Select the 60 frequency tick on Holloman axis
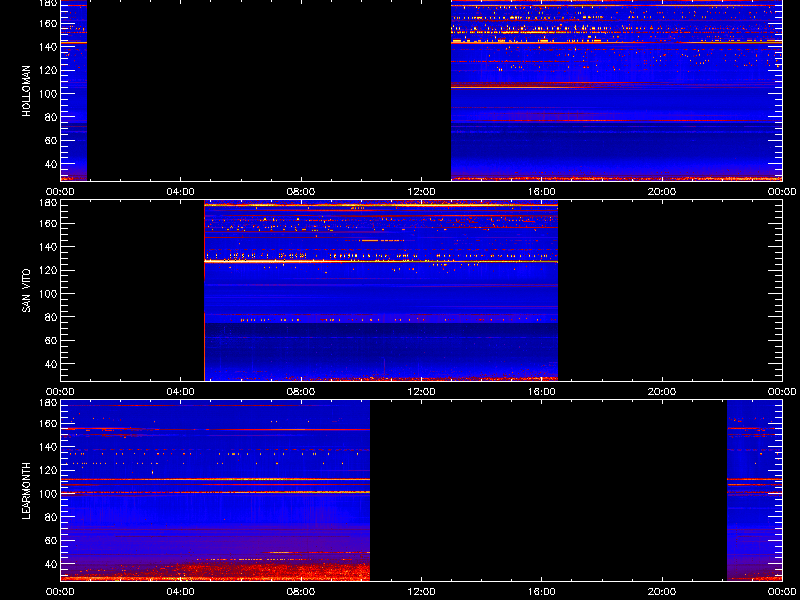The image size is (800, 600). (x=53, y=140)
